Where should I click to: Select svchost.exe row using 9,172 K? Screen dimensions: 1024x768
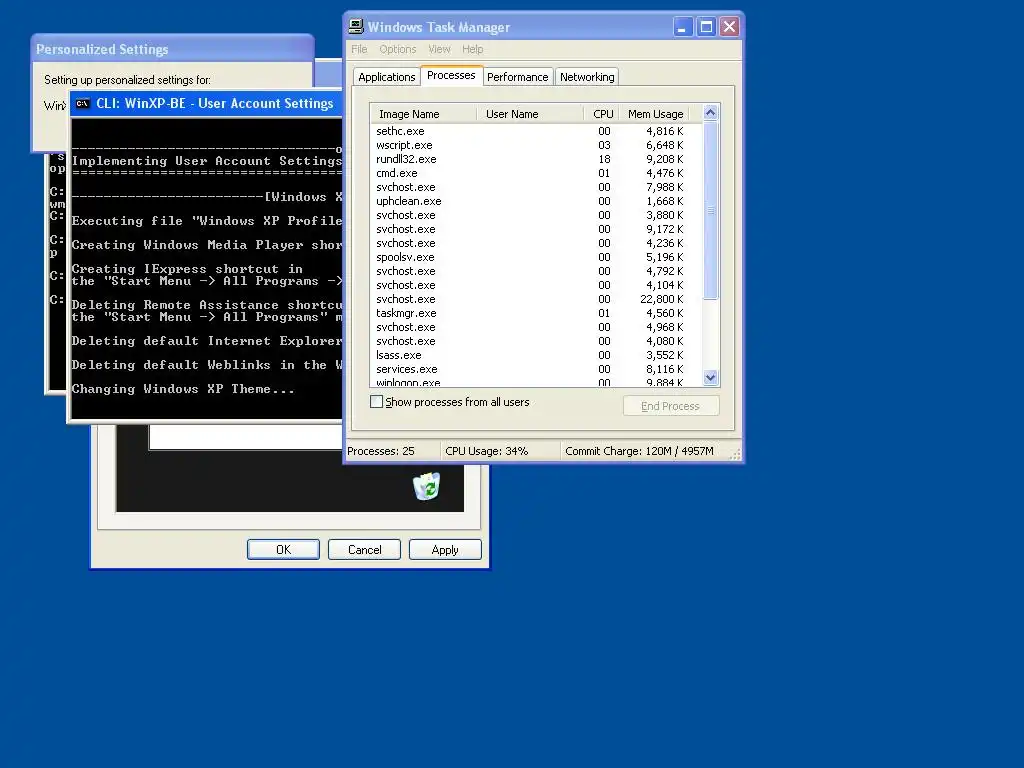tap(536, 229)
